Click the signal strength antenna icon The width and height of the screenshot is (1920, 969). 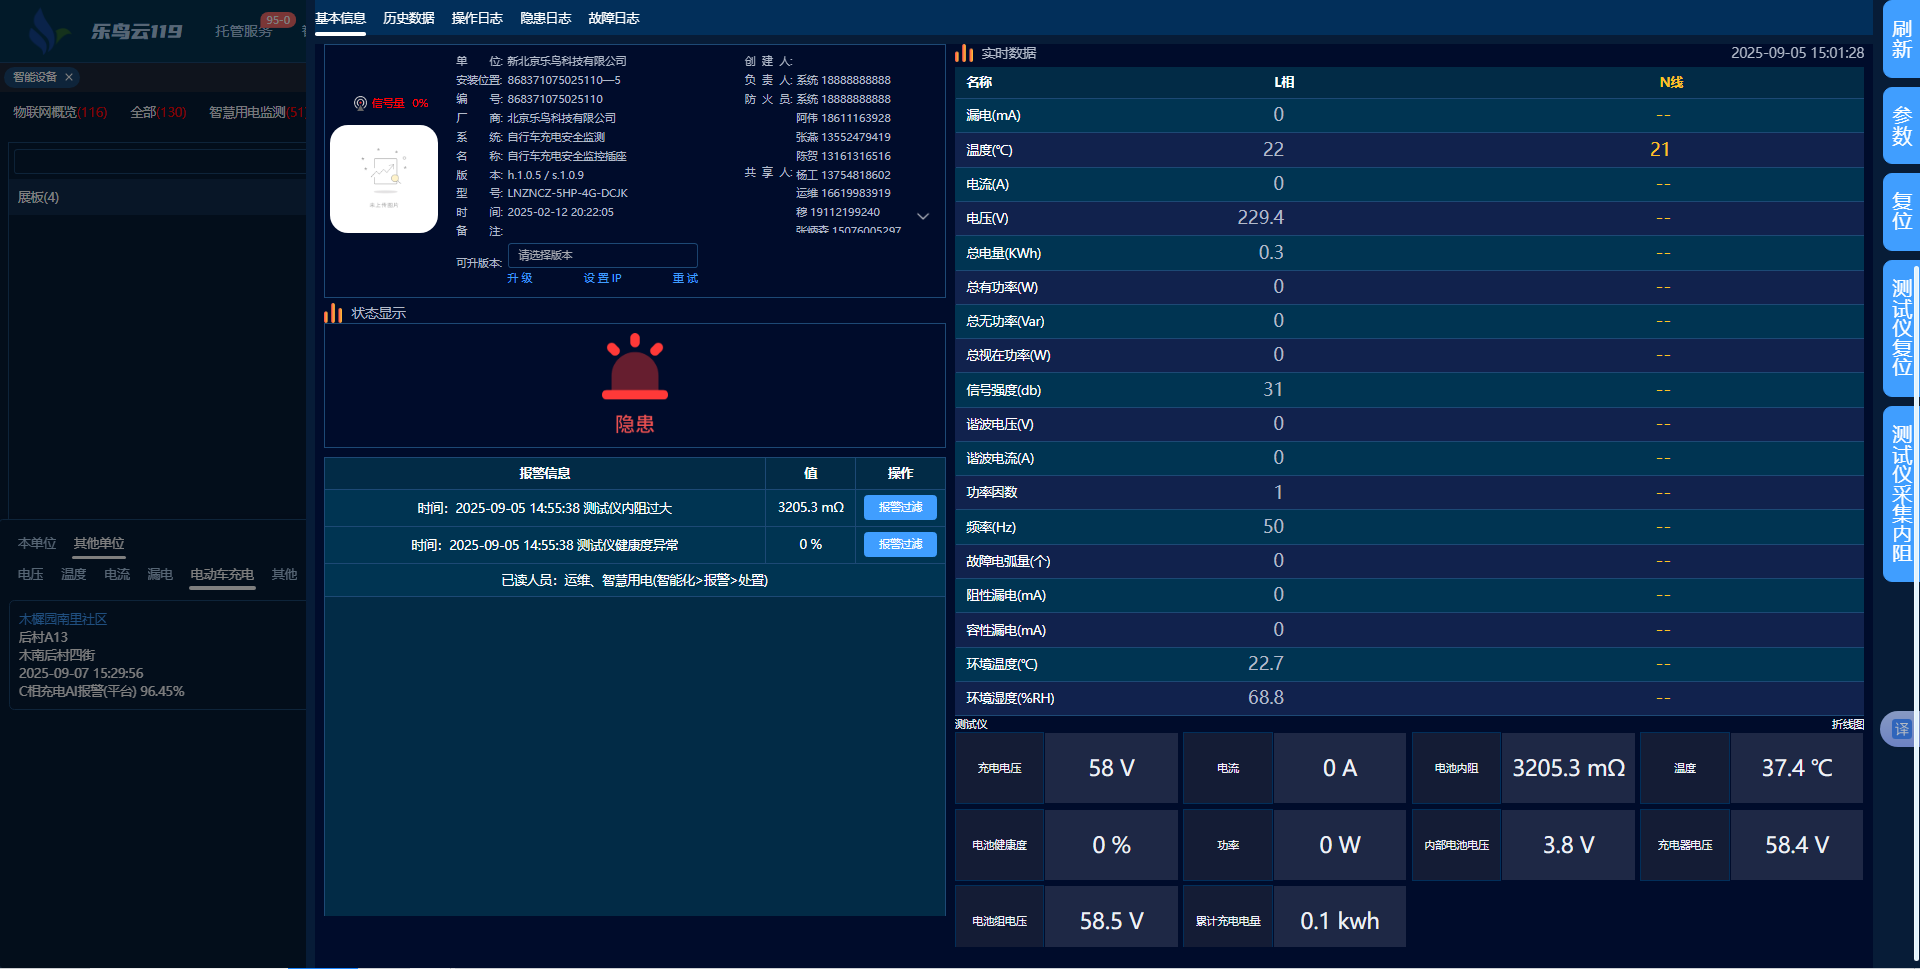point(360,103)
